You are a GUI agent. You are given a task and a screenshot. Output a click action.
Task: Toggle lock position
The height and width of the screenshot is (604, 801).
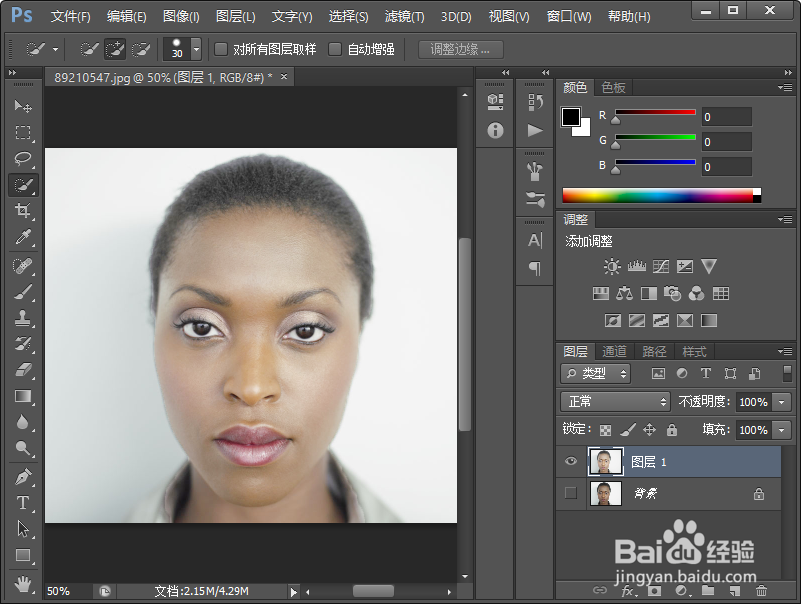pos(649,430)
